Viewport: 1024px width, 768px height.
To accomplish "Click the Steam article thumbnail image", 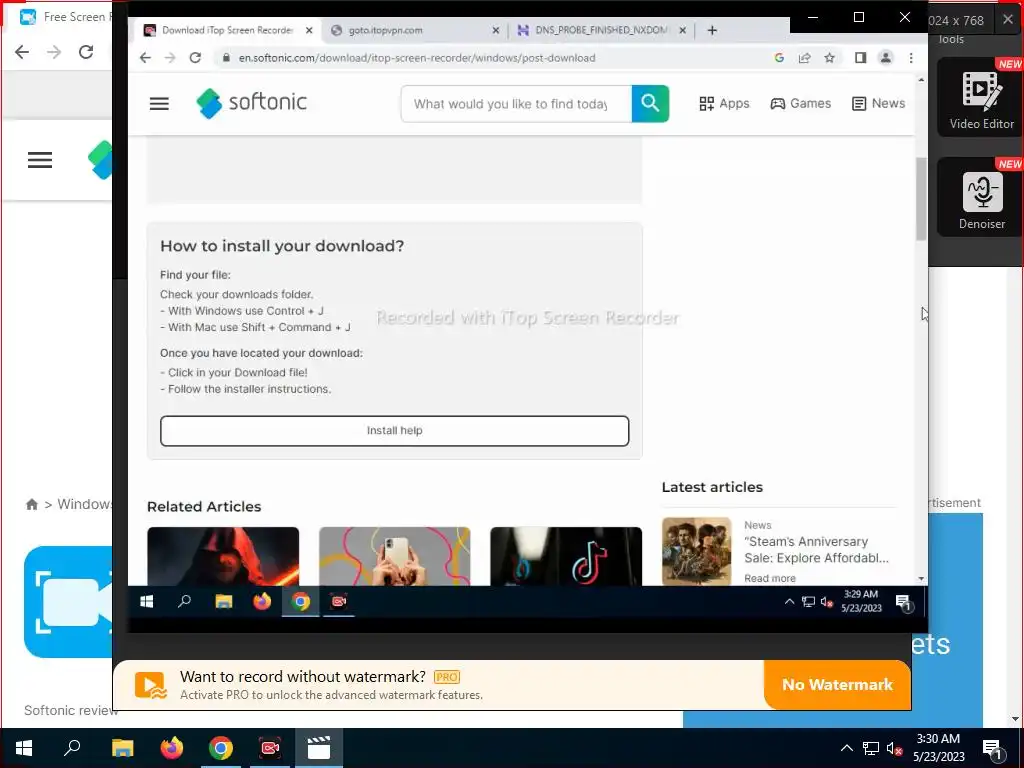I will click(696, 551).
